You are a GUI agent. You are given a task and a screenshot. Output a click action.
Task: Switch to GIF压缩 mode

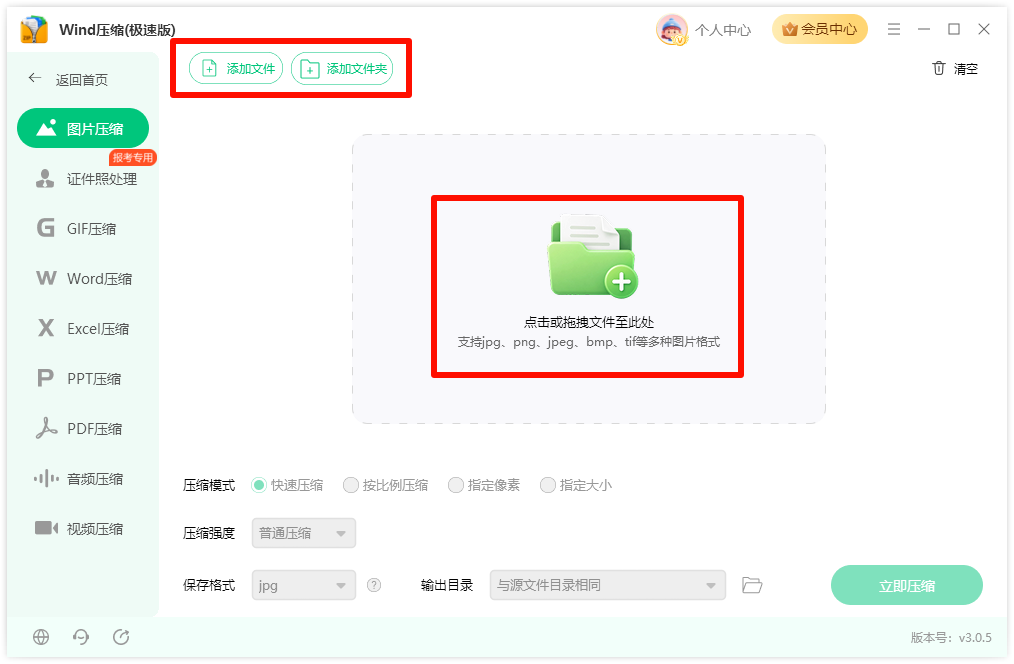pos(76,228)
